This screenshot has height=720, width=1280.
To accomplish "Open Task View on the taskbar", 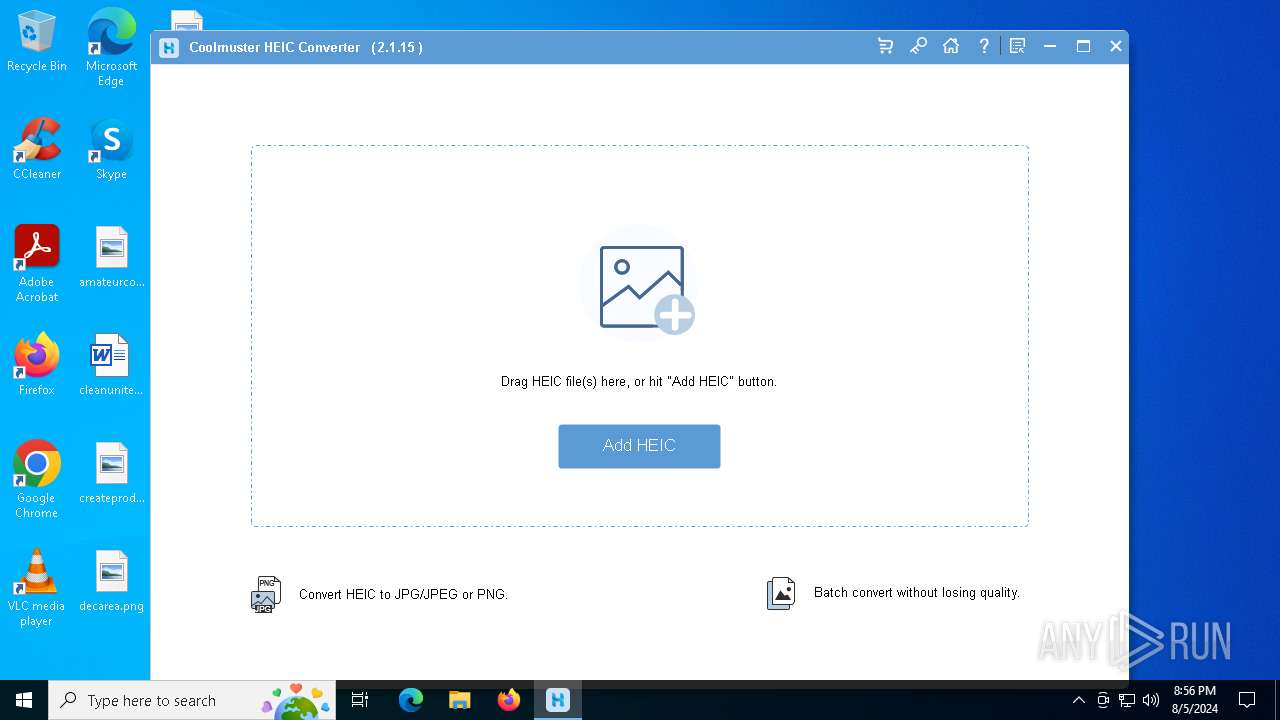I will click(x=360, y=700).
